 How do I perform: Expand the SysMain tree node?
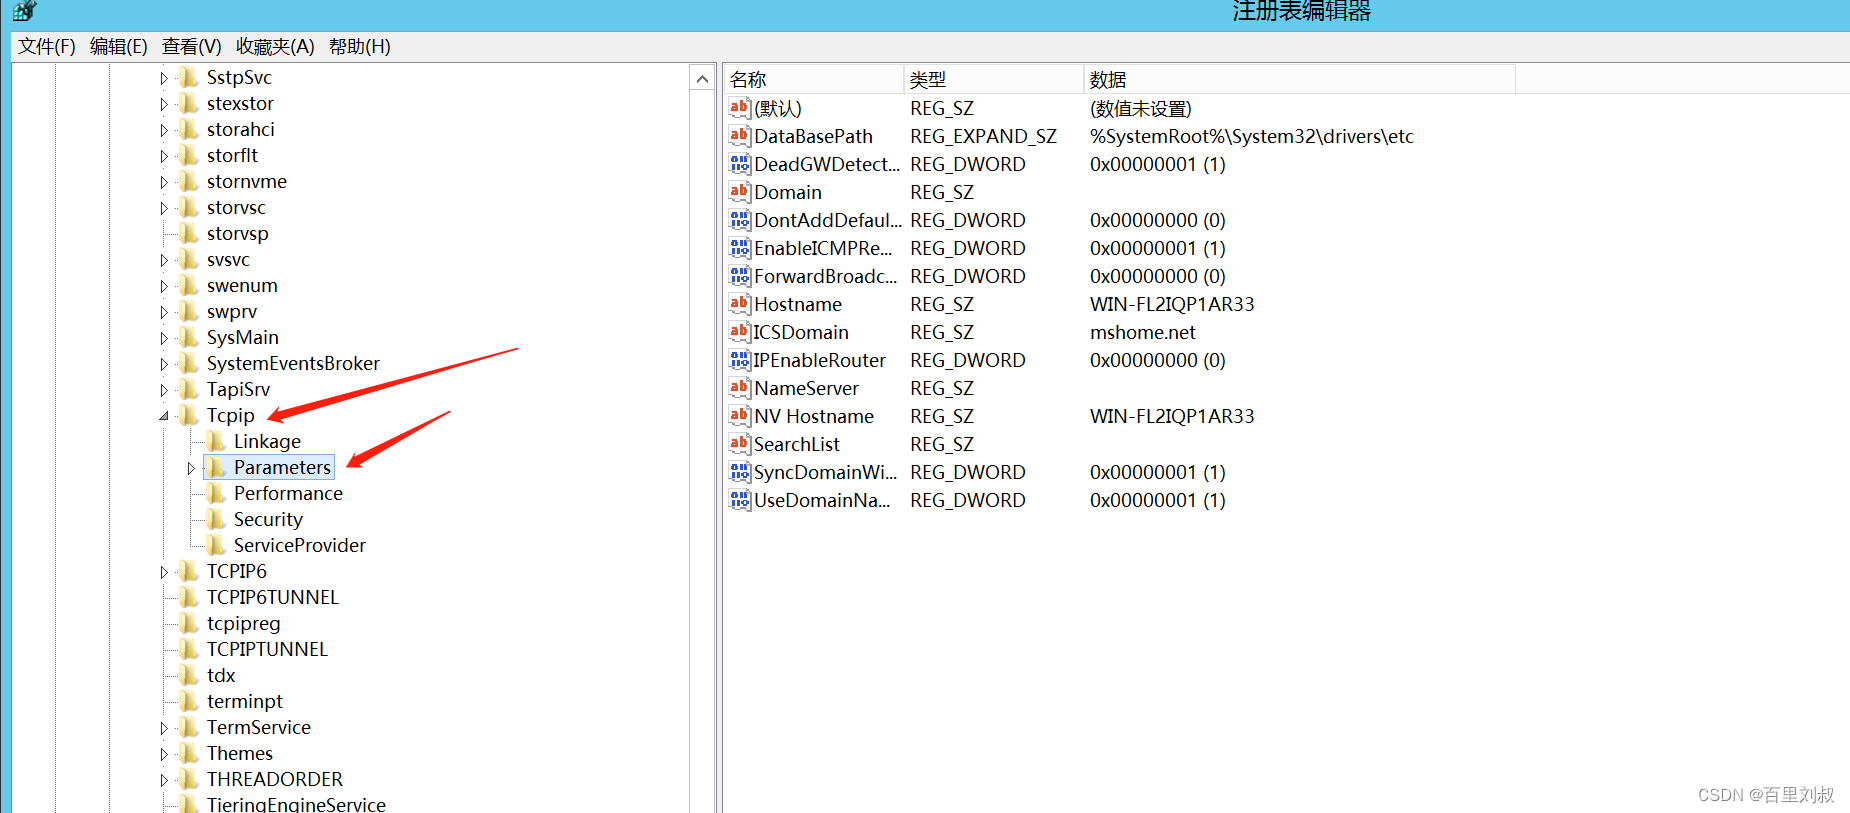[x=164, y=338]
